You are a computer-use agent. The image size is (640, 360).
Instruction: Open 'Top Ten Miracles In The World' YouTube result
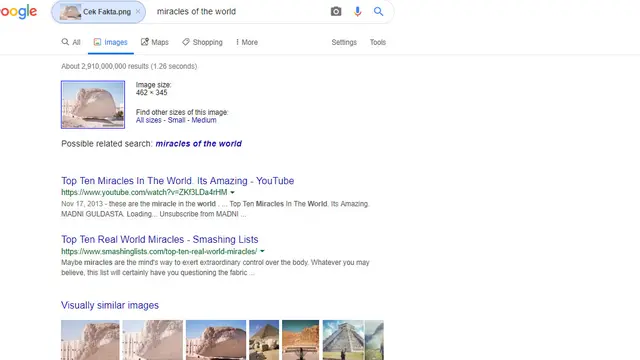click(178, 181)
